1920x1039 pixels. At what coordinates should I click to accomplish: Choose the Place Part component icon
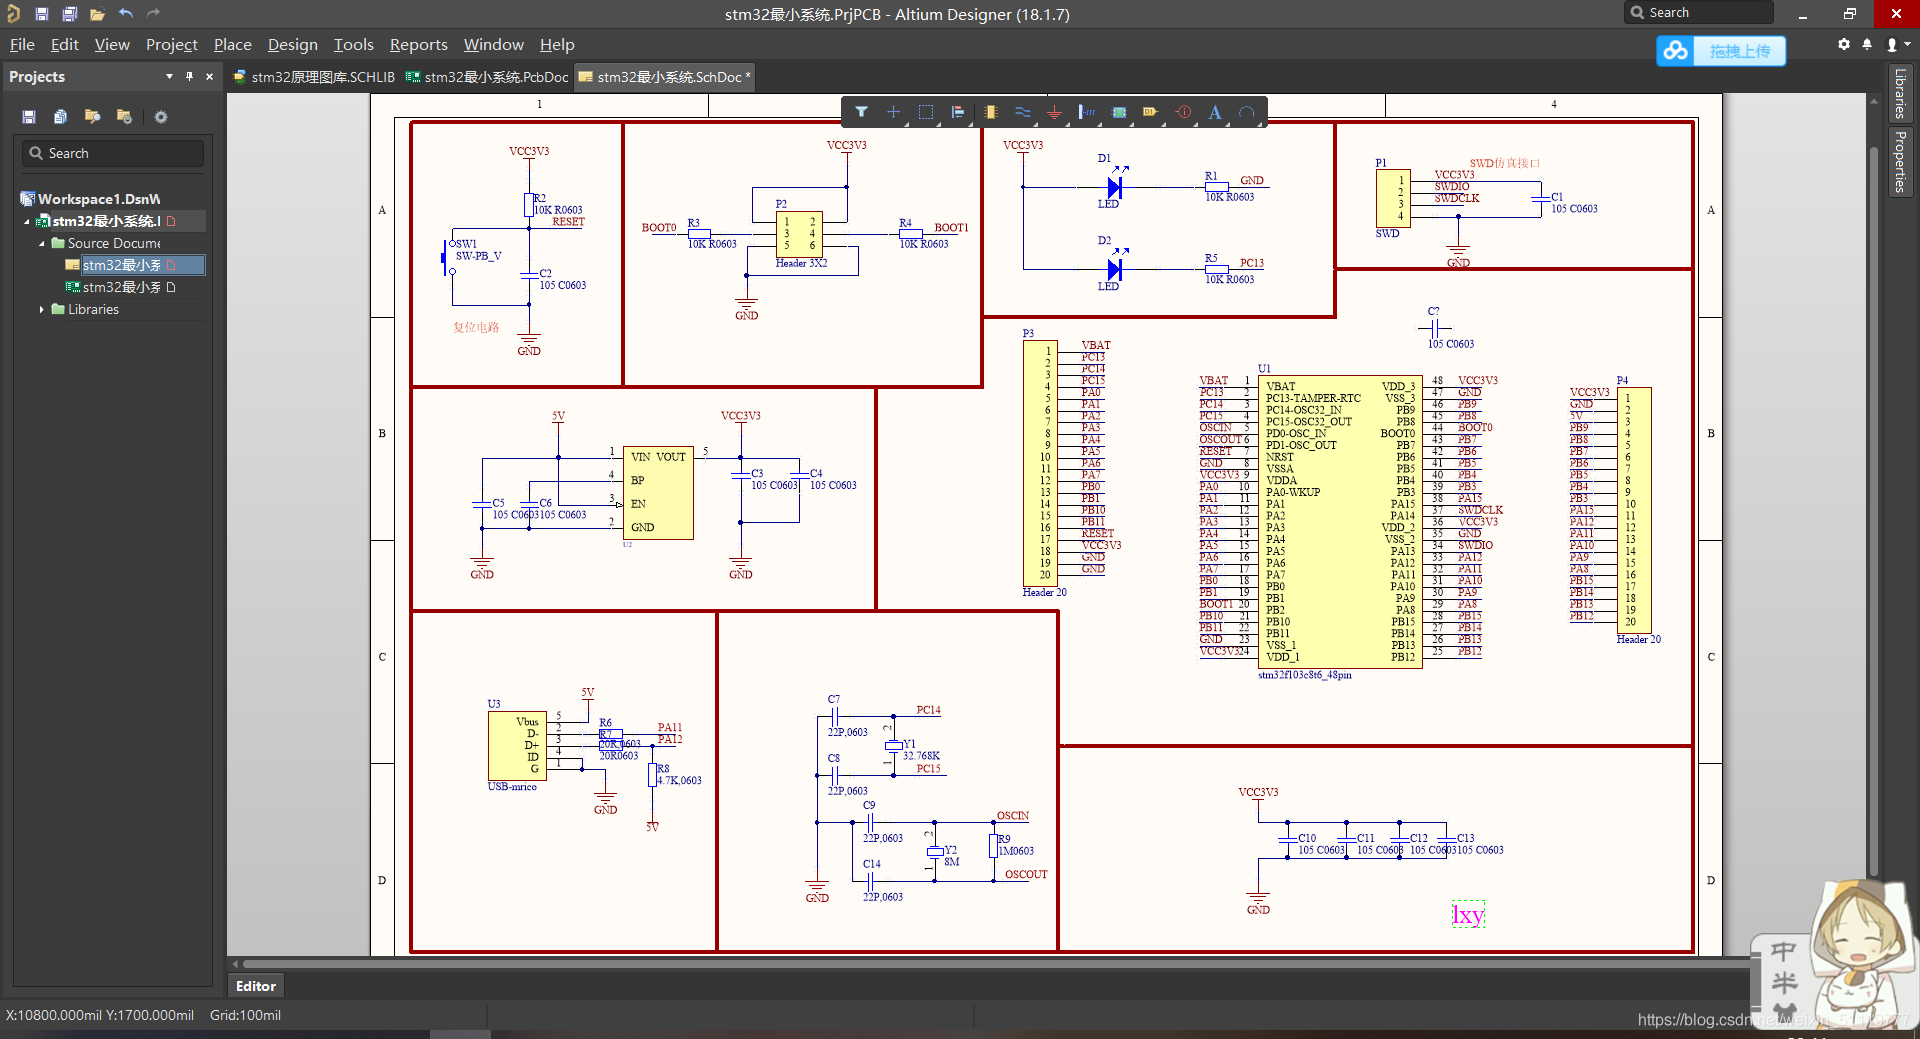tap(990, 112)
